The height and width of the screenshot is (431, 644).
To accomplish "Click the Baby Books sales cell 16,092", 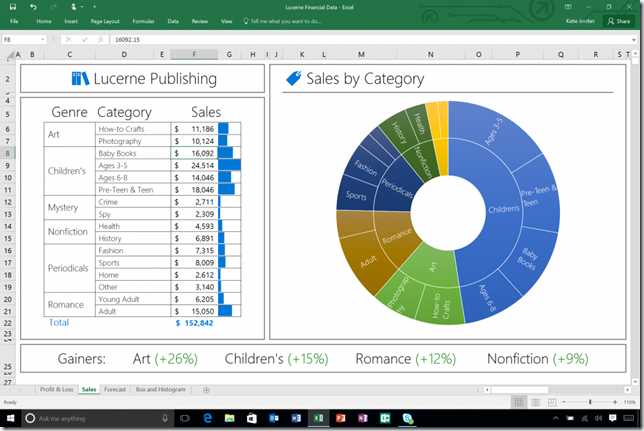I will pyautogui.click(x=194, y=153).
